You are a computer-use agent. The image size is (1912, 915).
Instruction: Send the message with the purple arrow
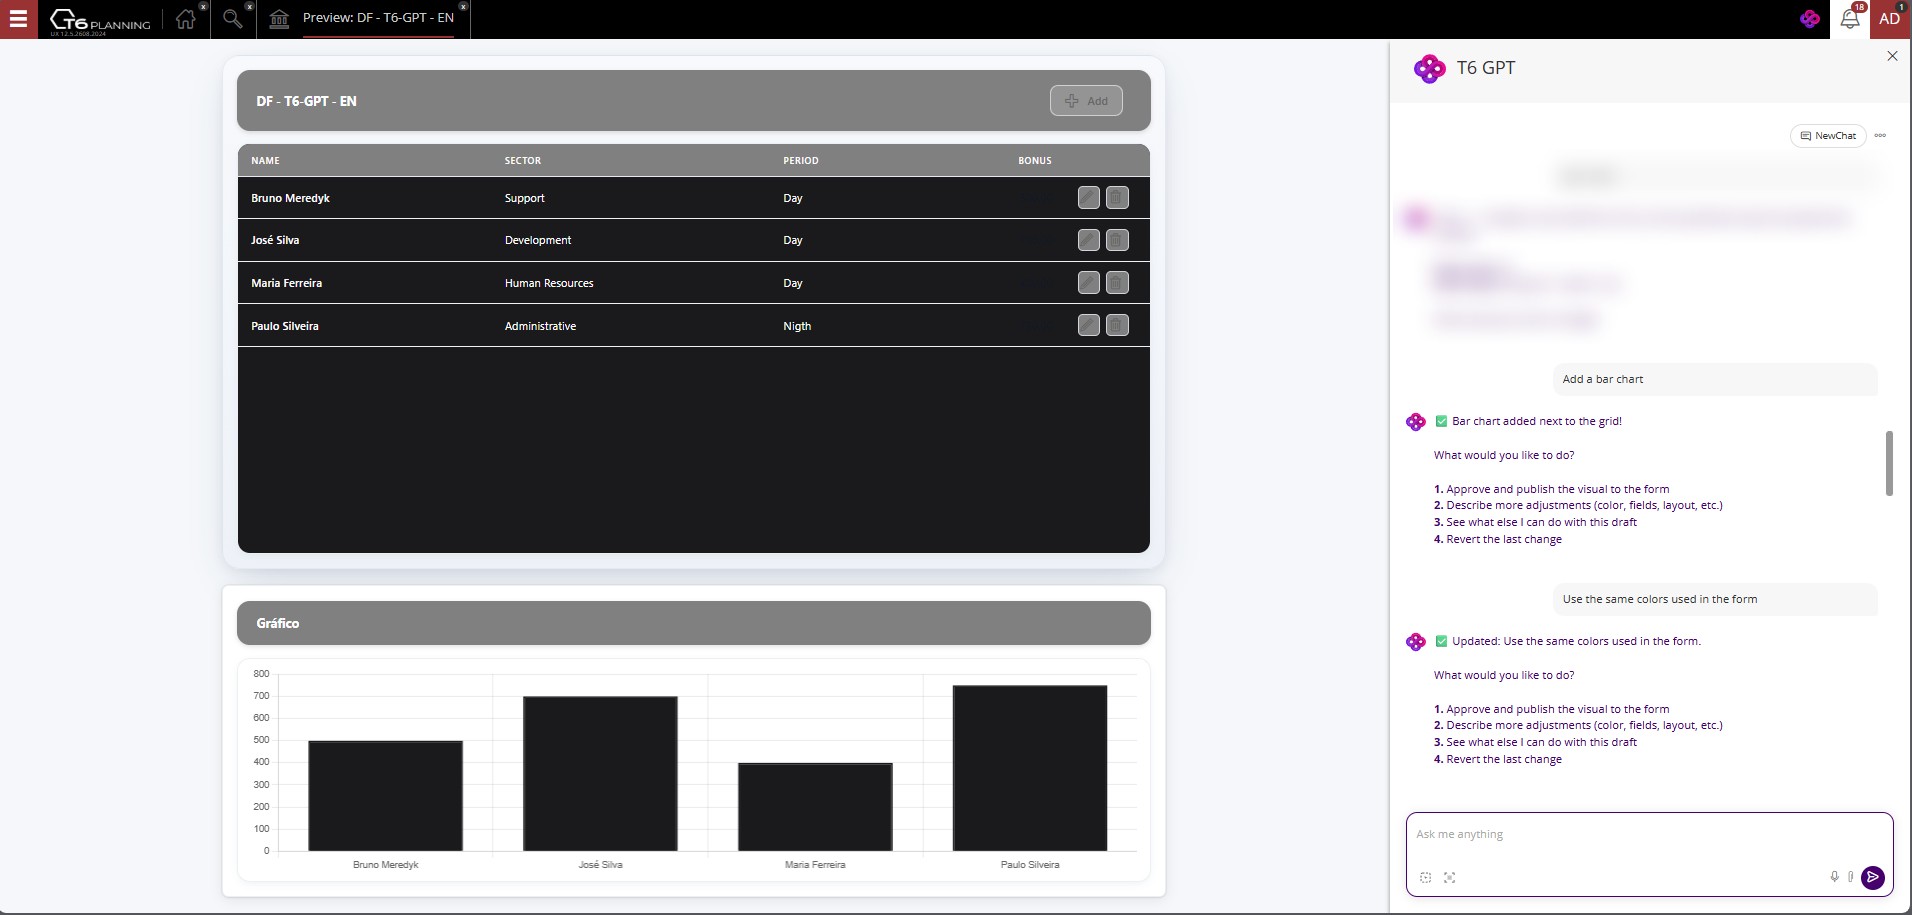[x=1873, y=877]
